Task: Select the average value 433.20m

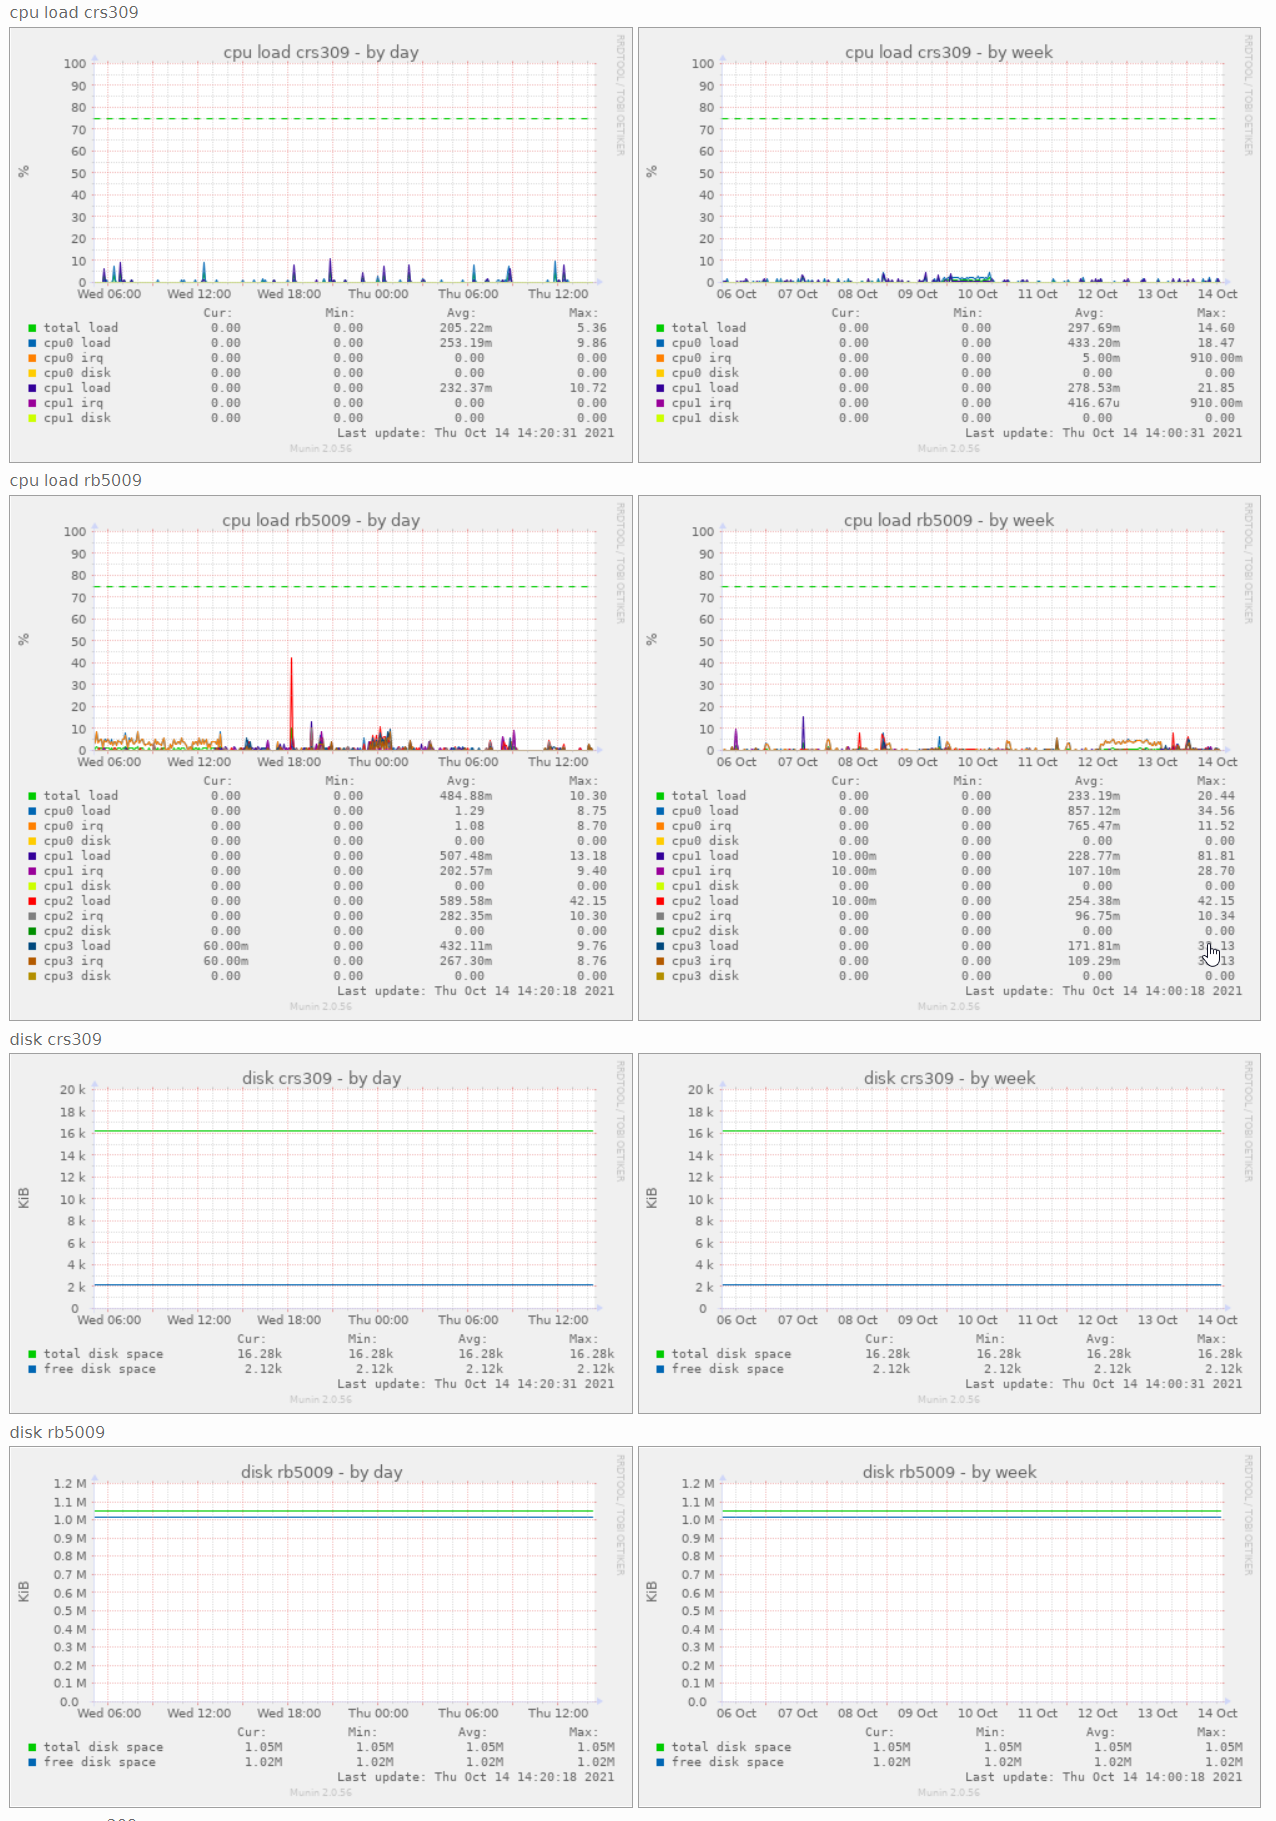Action: pyautogui.click(x=1093, y=343)
